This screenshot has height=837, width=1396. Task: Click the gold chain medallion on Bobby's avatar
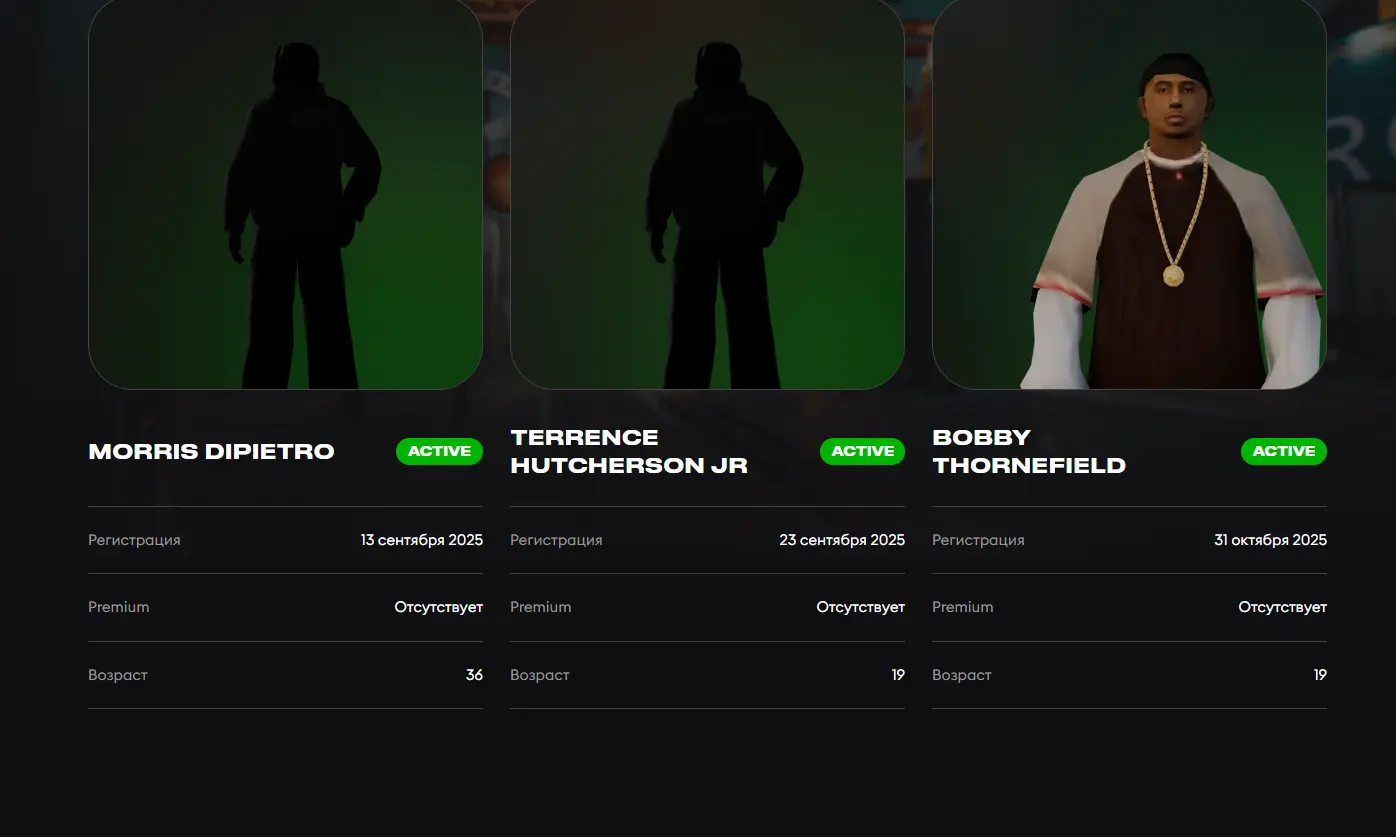(x=1174, y=275)
